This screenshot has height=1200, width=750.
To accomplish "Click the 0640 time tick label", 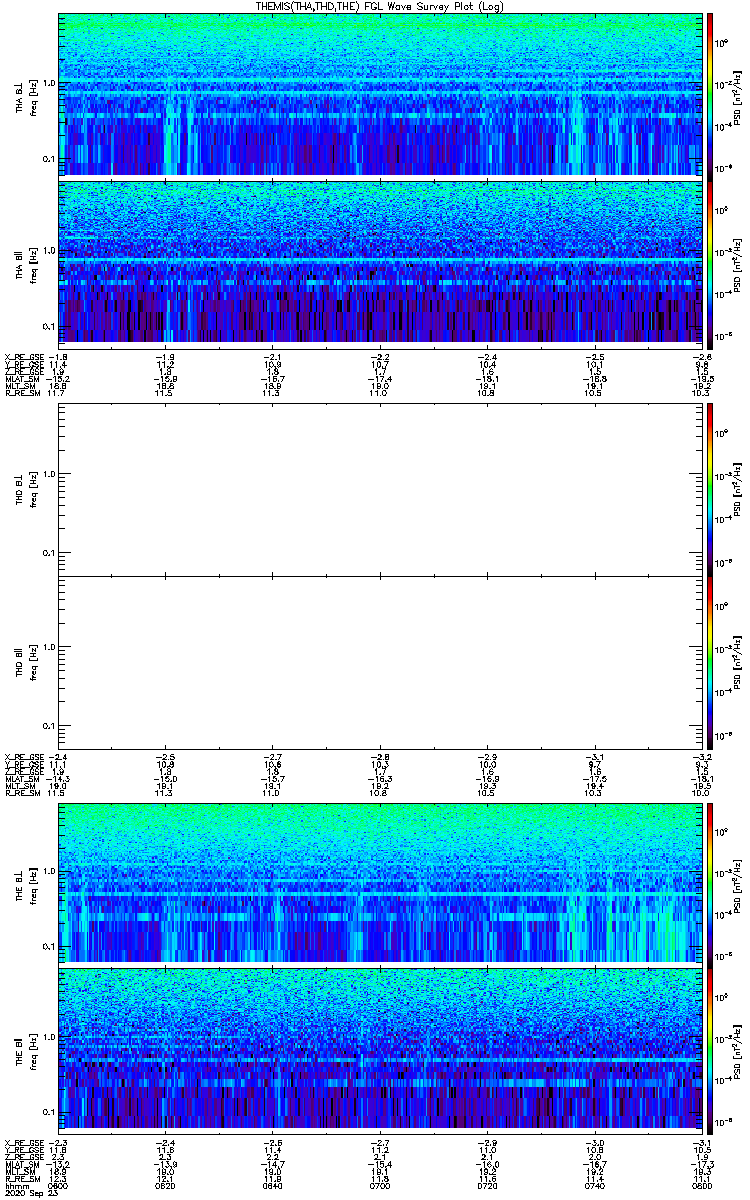I will coord(272,1188).
